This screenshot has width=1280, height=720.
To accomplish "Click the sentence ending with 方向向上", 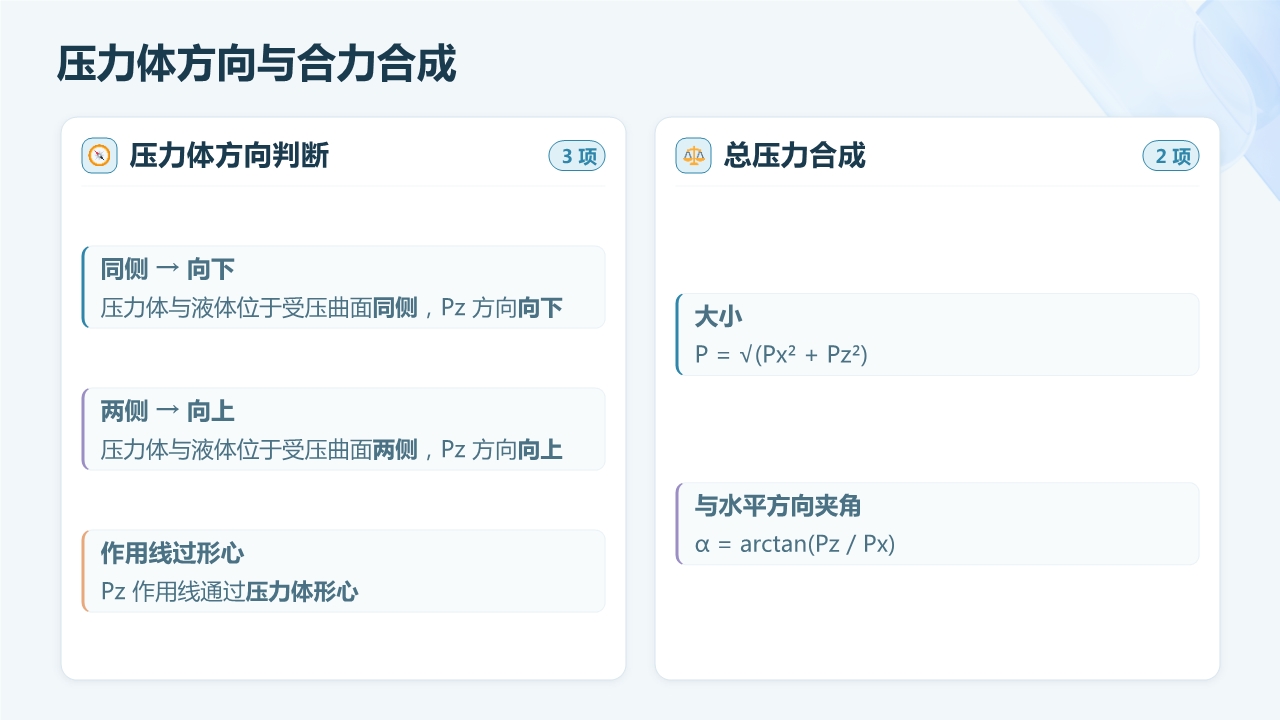I will [x=331, y=449].
